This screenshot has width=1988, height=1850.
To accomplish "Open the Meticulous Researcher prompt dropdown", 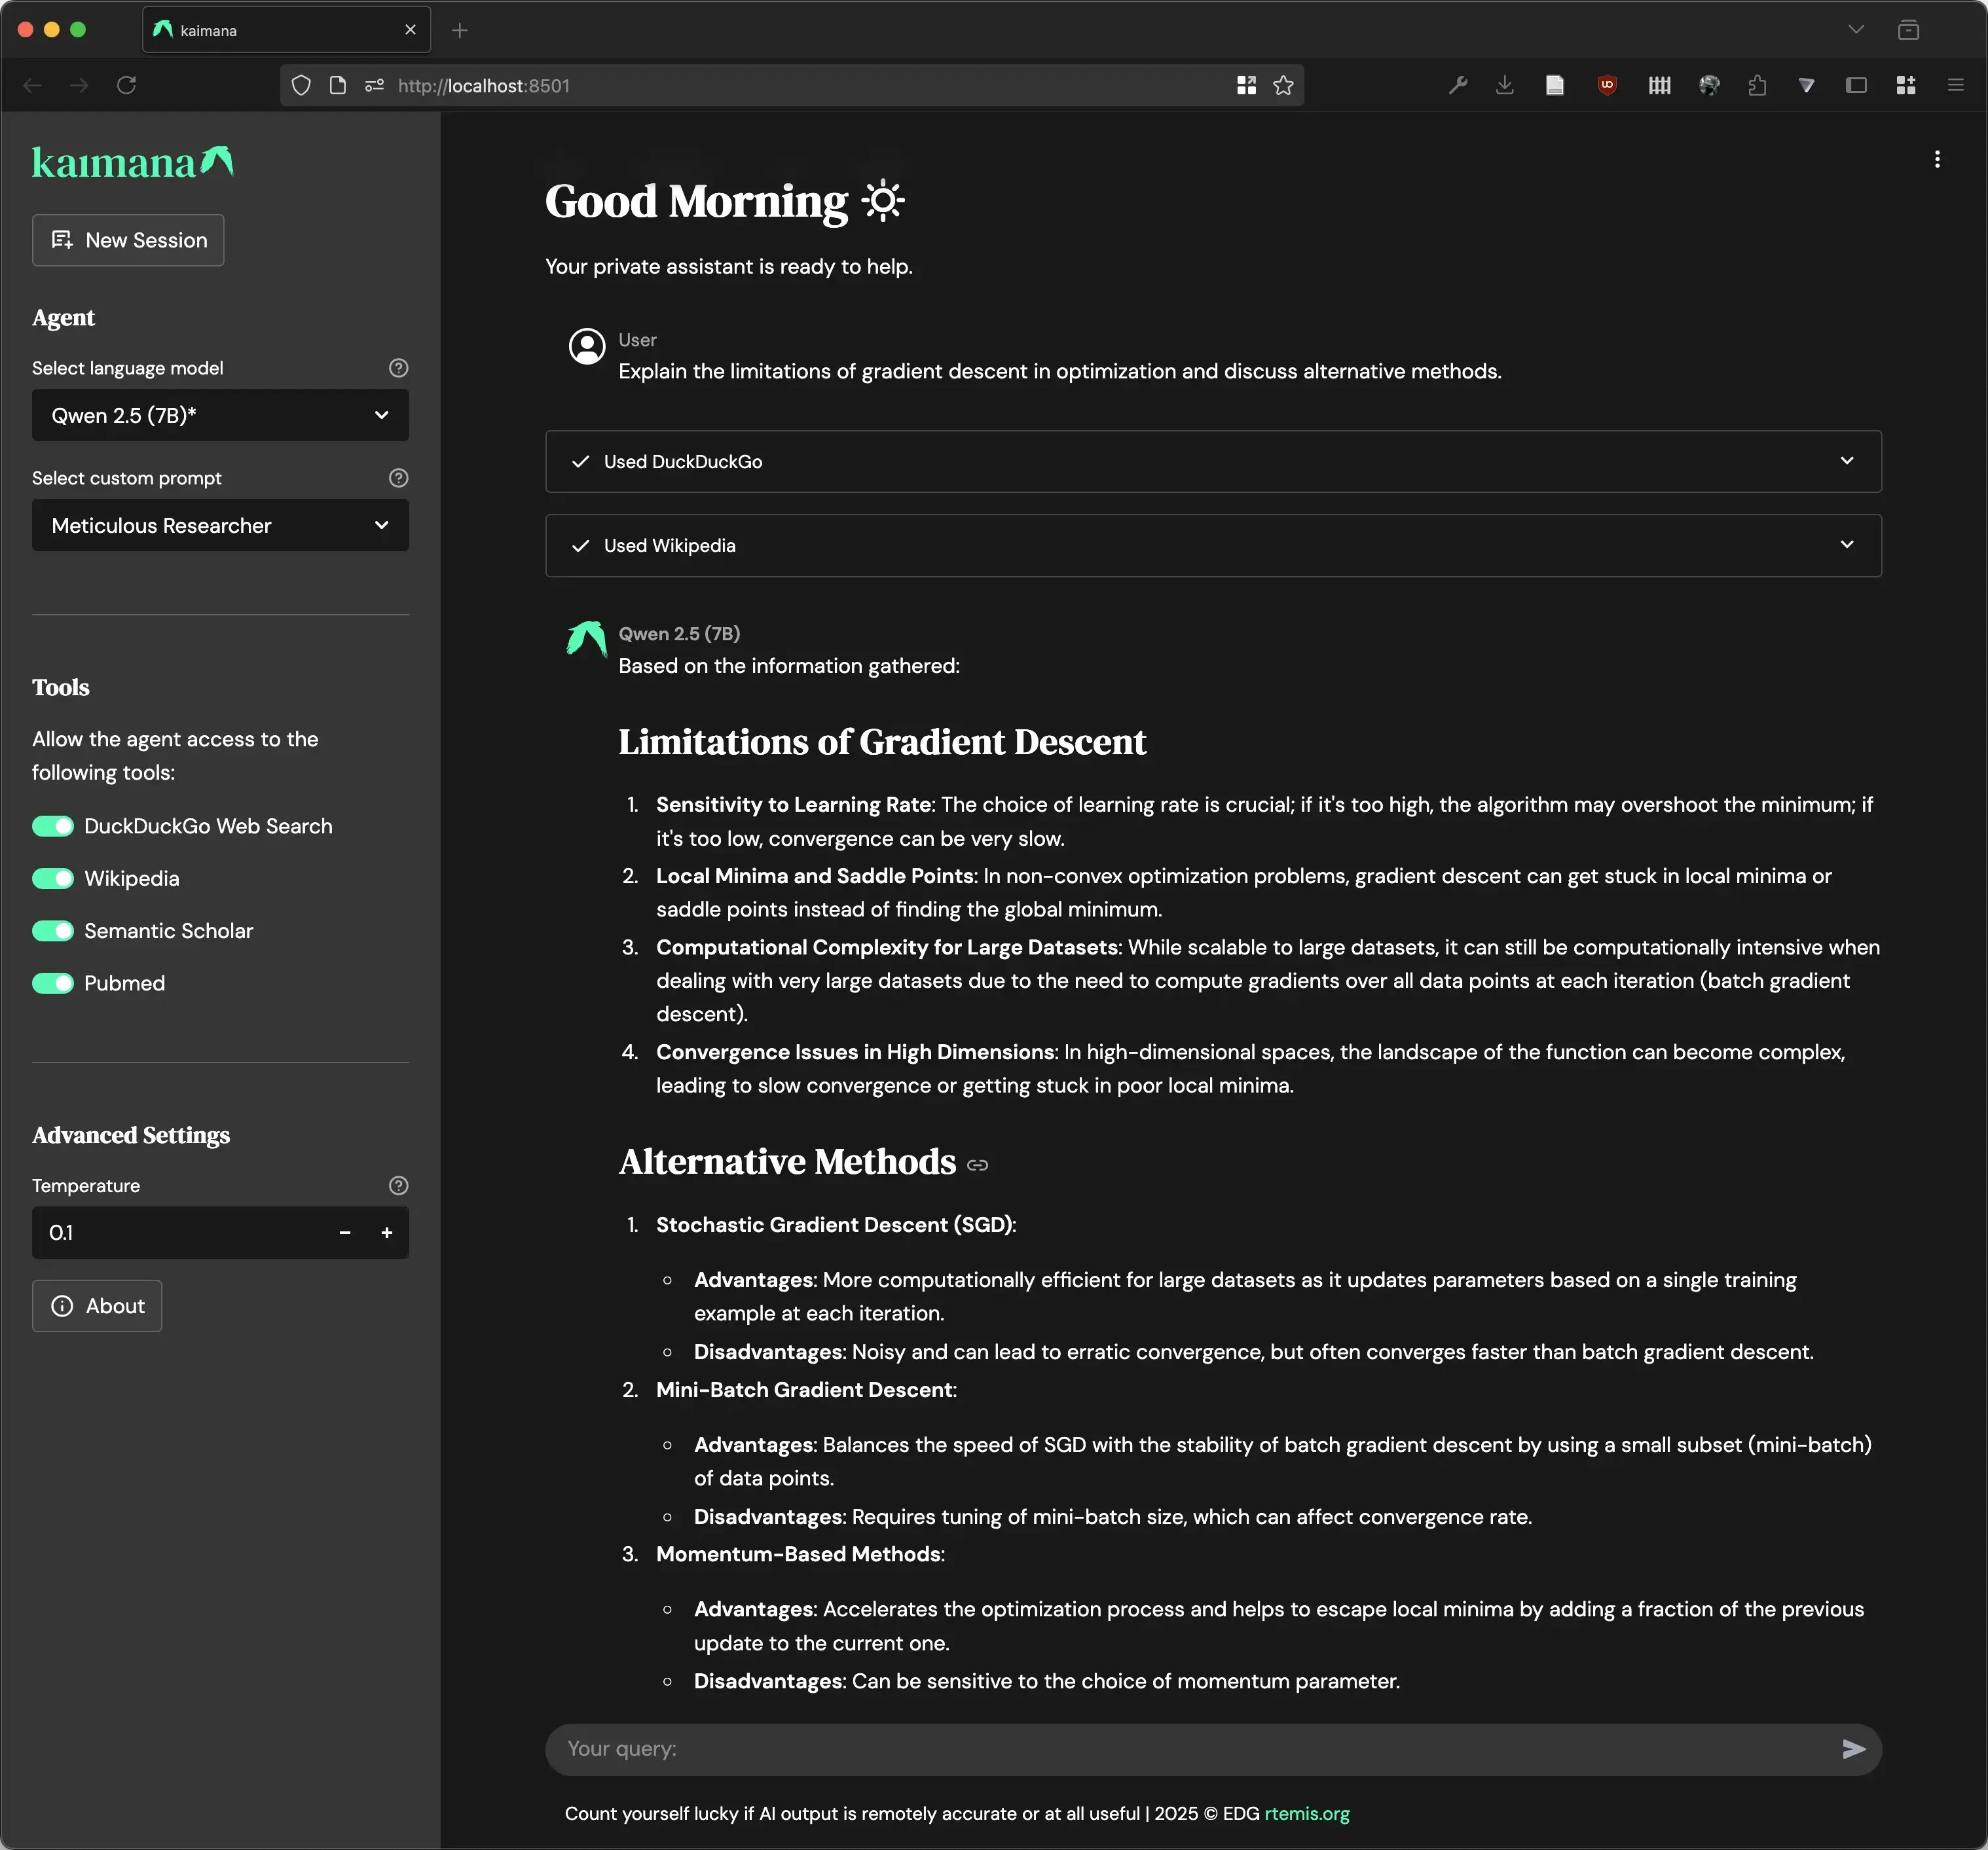I will coord(220,525).
